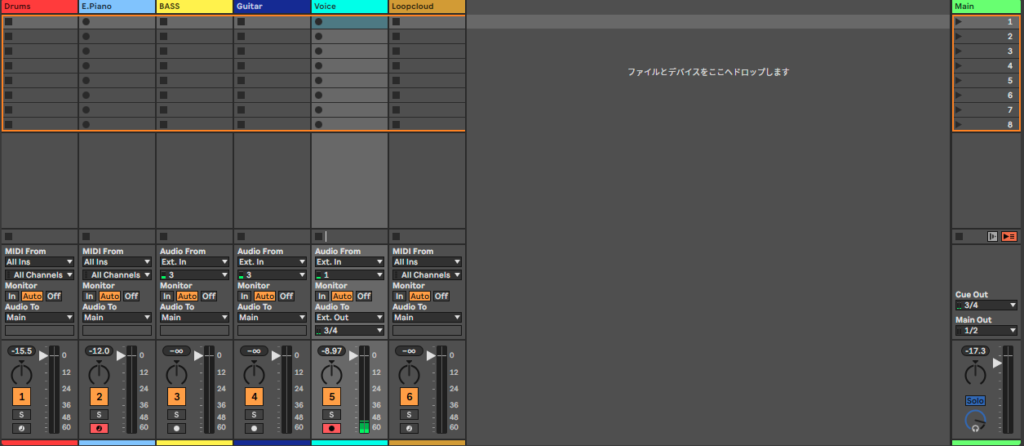Arm the Voice track for recording
Image resolution: width=1024 pixels, height=446 pixels.
[x=332, y=427]
